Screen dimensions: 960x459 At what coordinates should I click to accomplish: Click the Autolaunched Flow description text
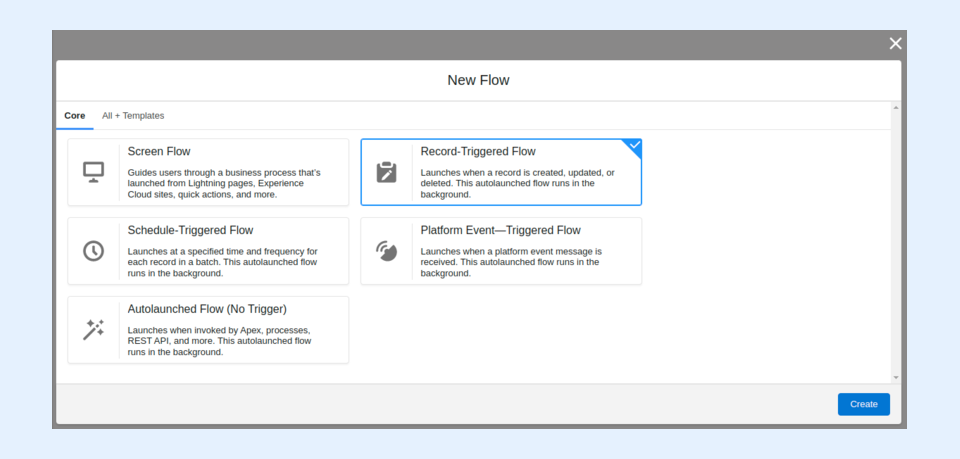[220, 340]
